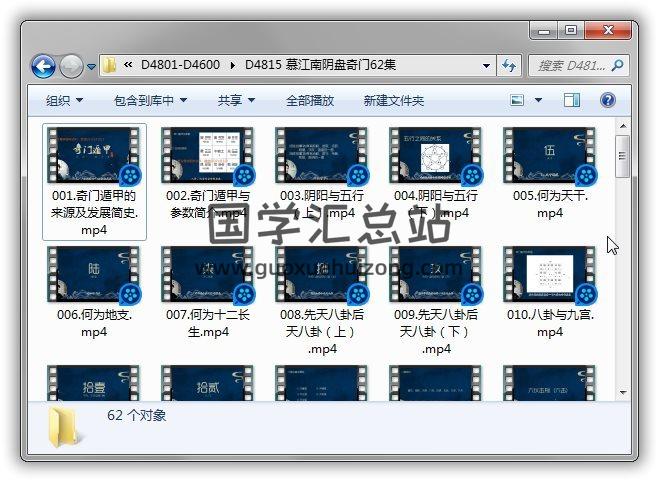
Task: Open the help question mark icon
Action: (607, 100)
